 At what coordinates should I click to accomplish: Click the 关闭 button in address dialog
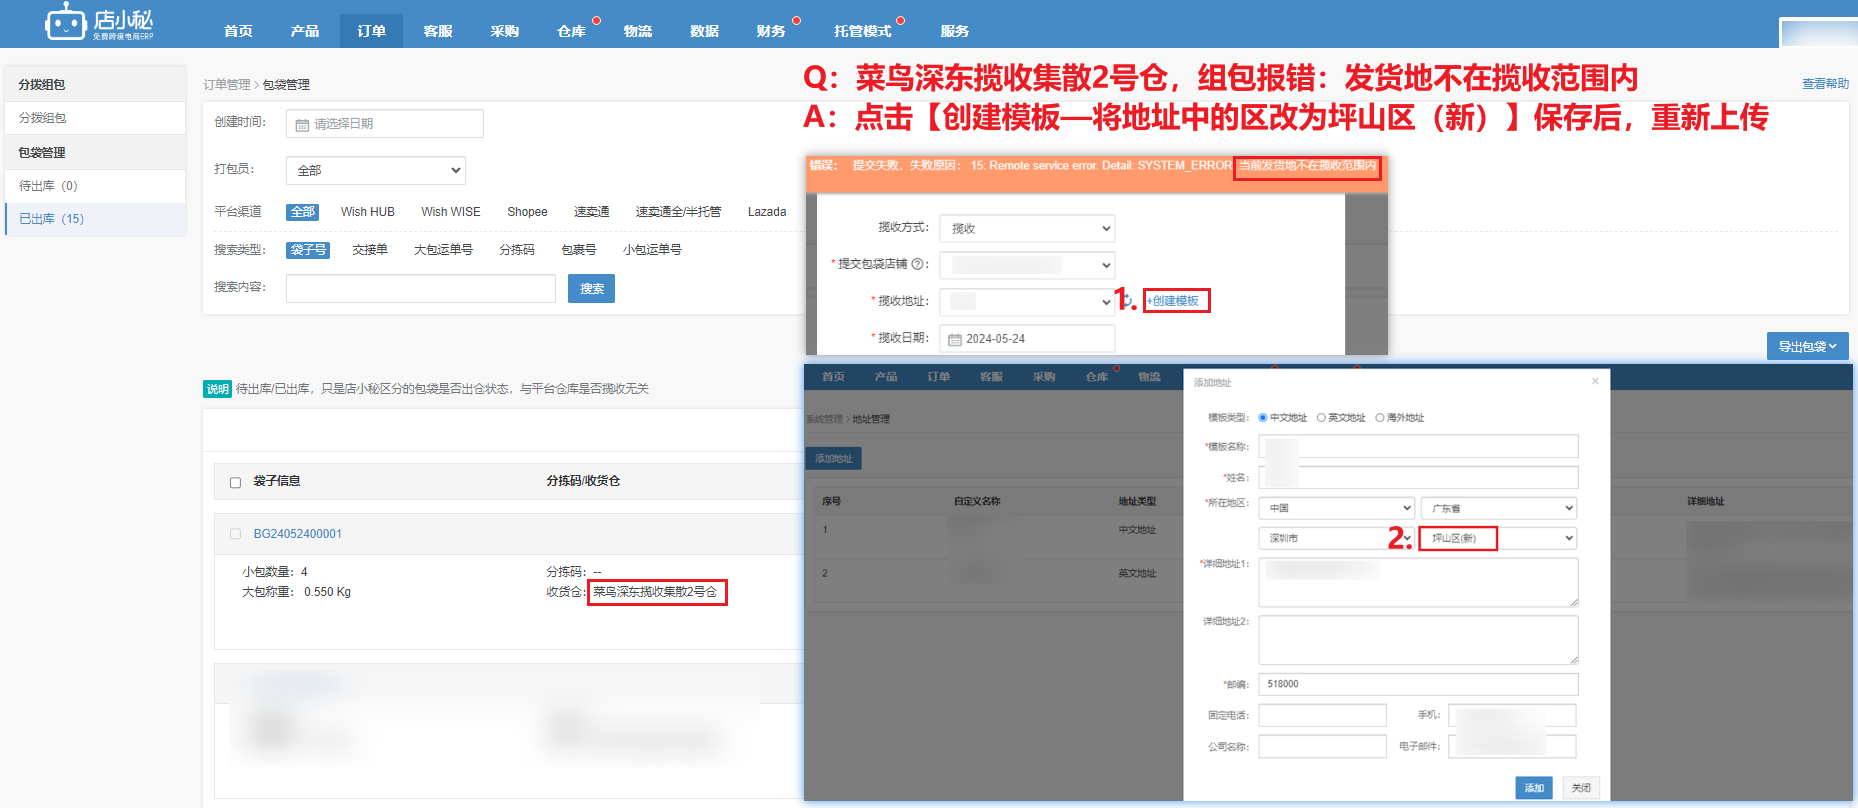1581,788
